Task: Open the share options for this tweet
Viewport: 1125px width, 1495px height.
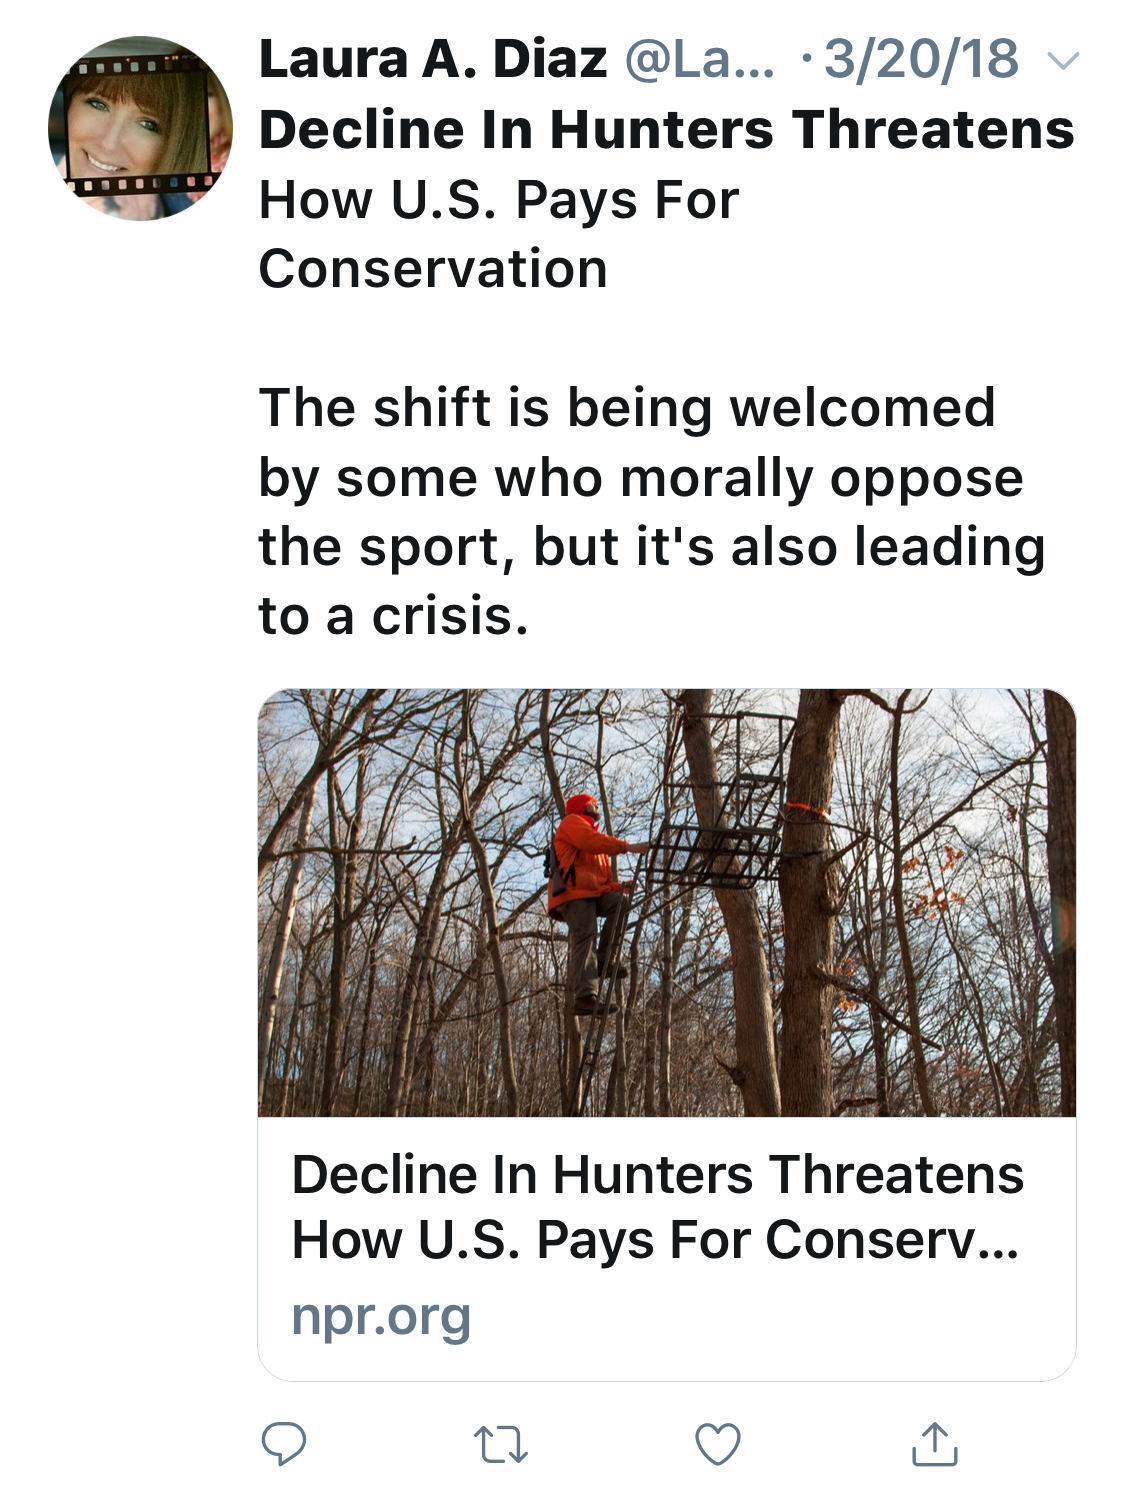Action: point(934,1444)
